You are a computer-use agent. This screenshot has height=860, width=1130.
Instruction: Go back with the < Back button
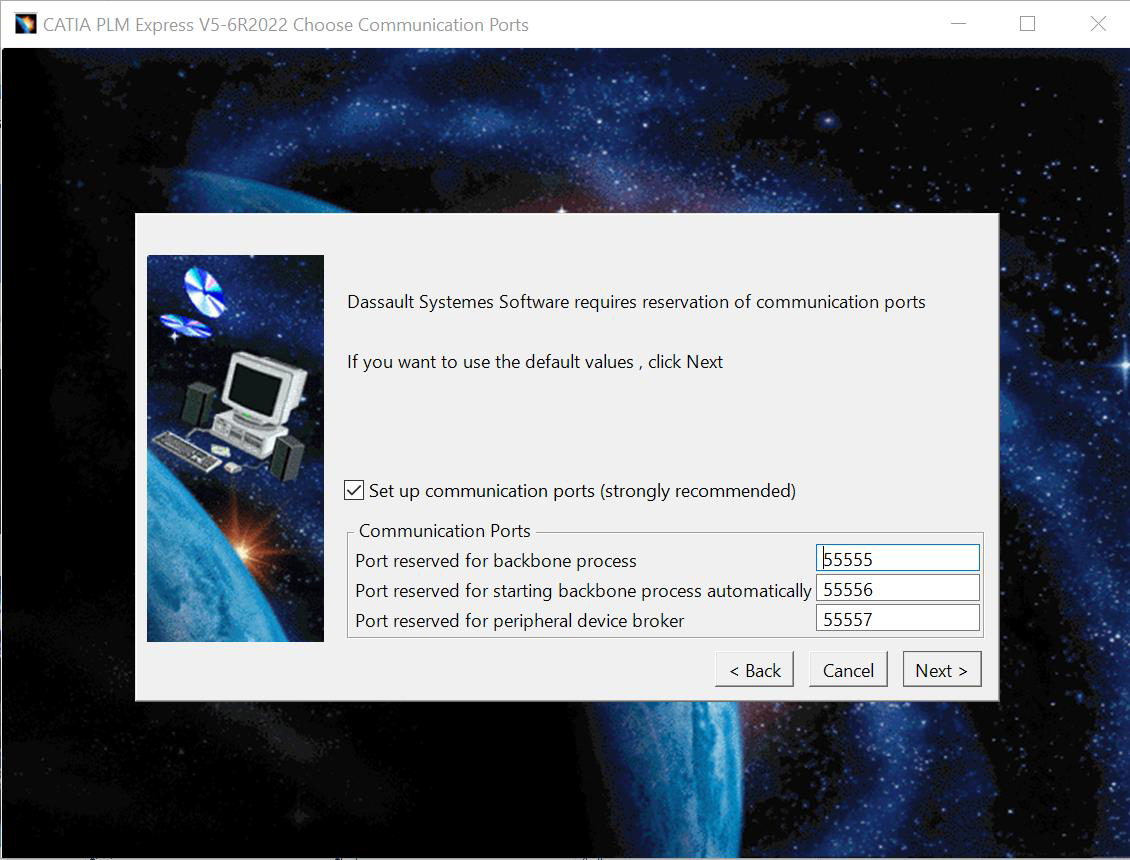coord(754,670)
